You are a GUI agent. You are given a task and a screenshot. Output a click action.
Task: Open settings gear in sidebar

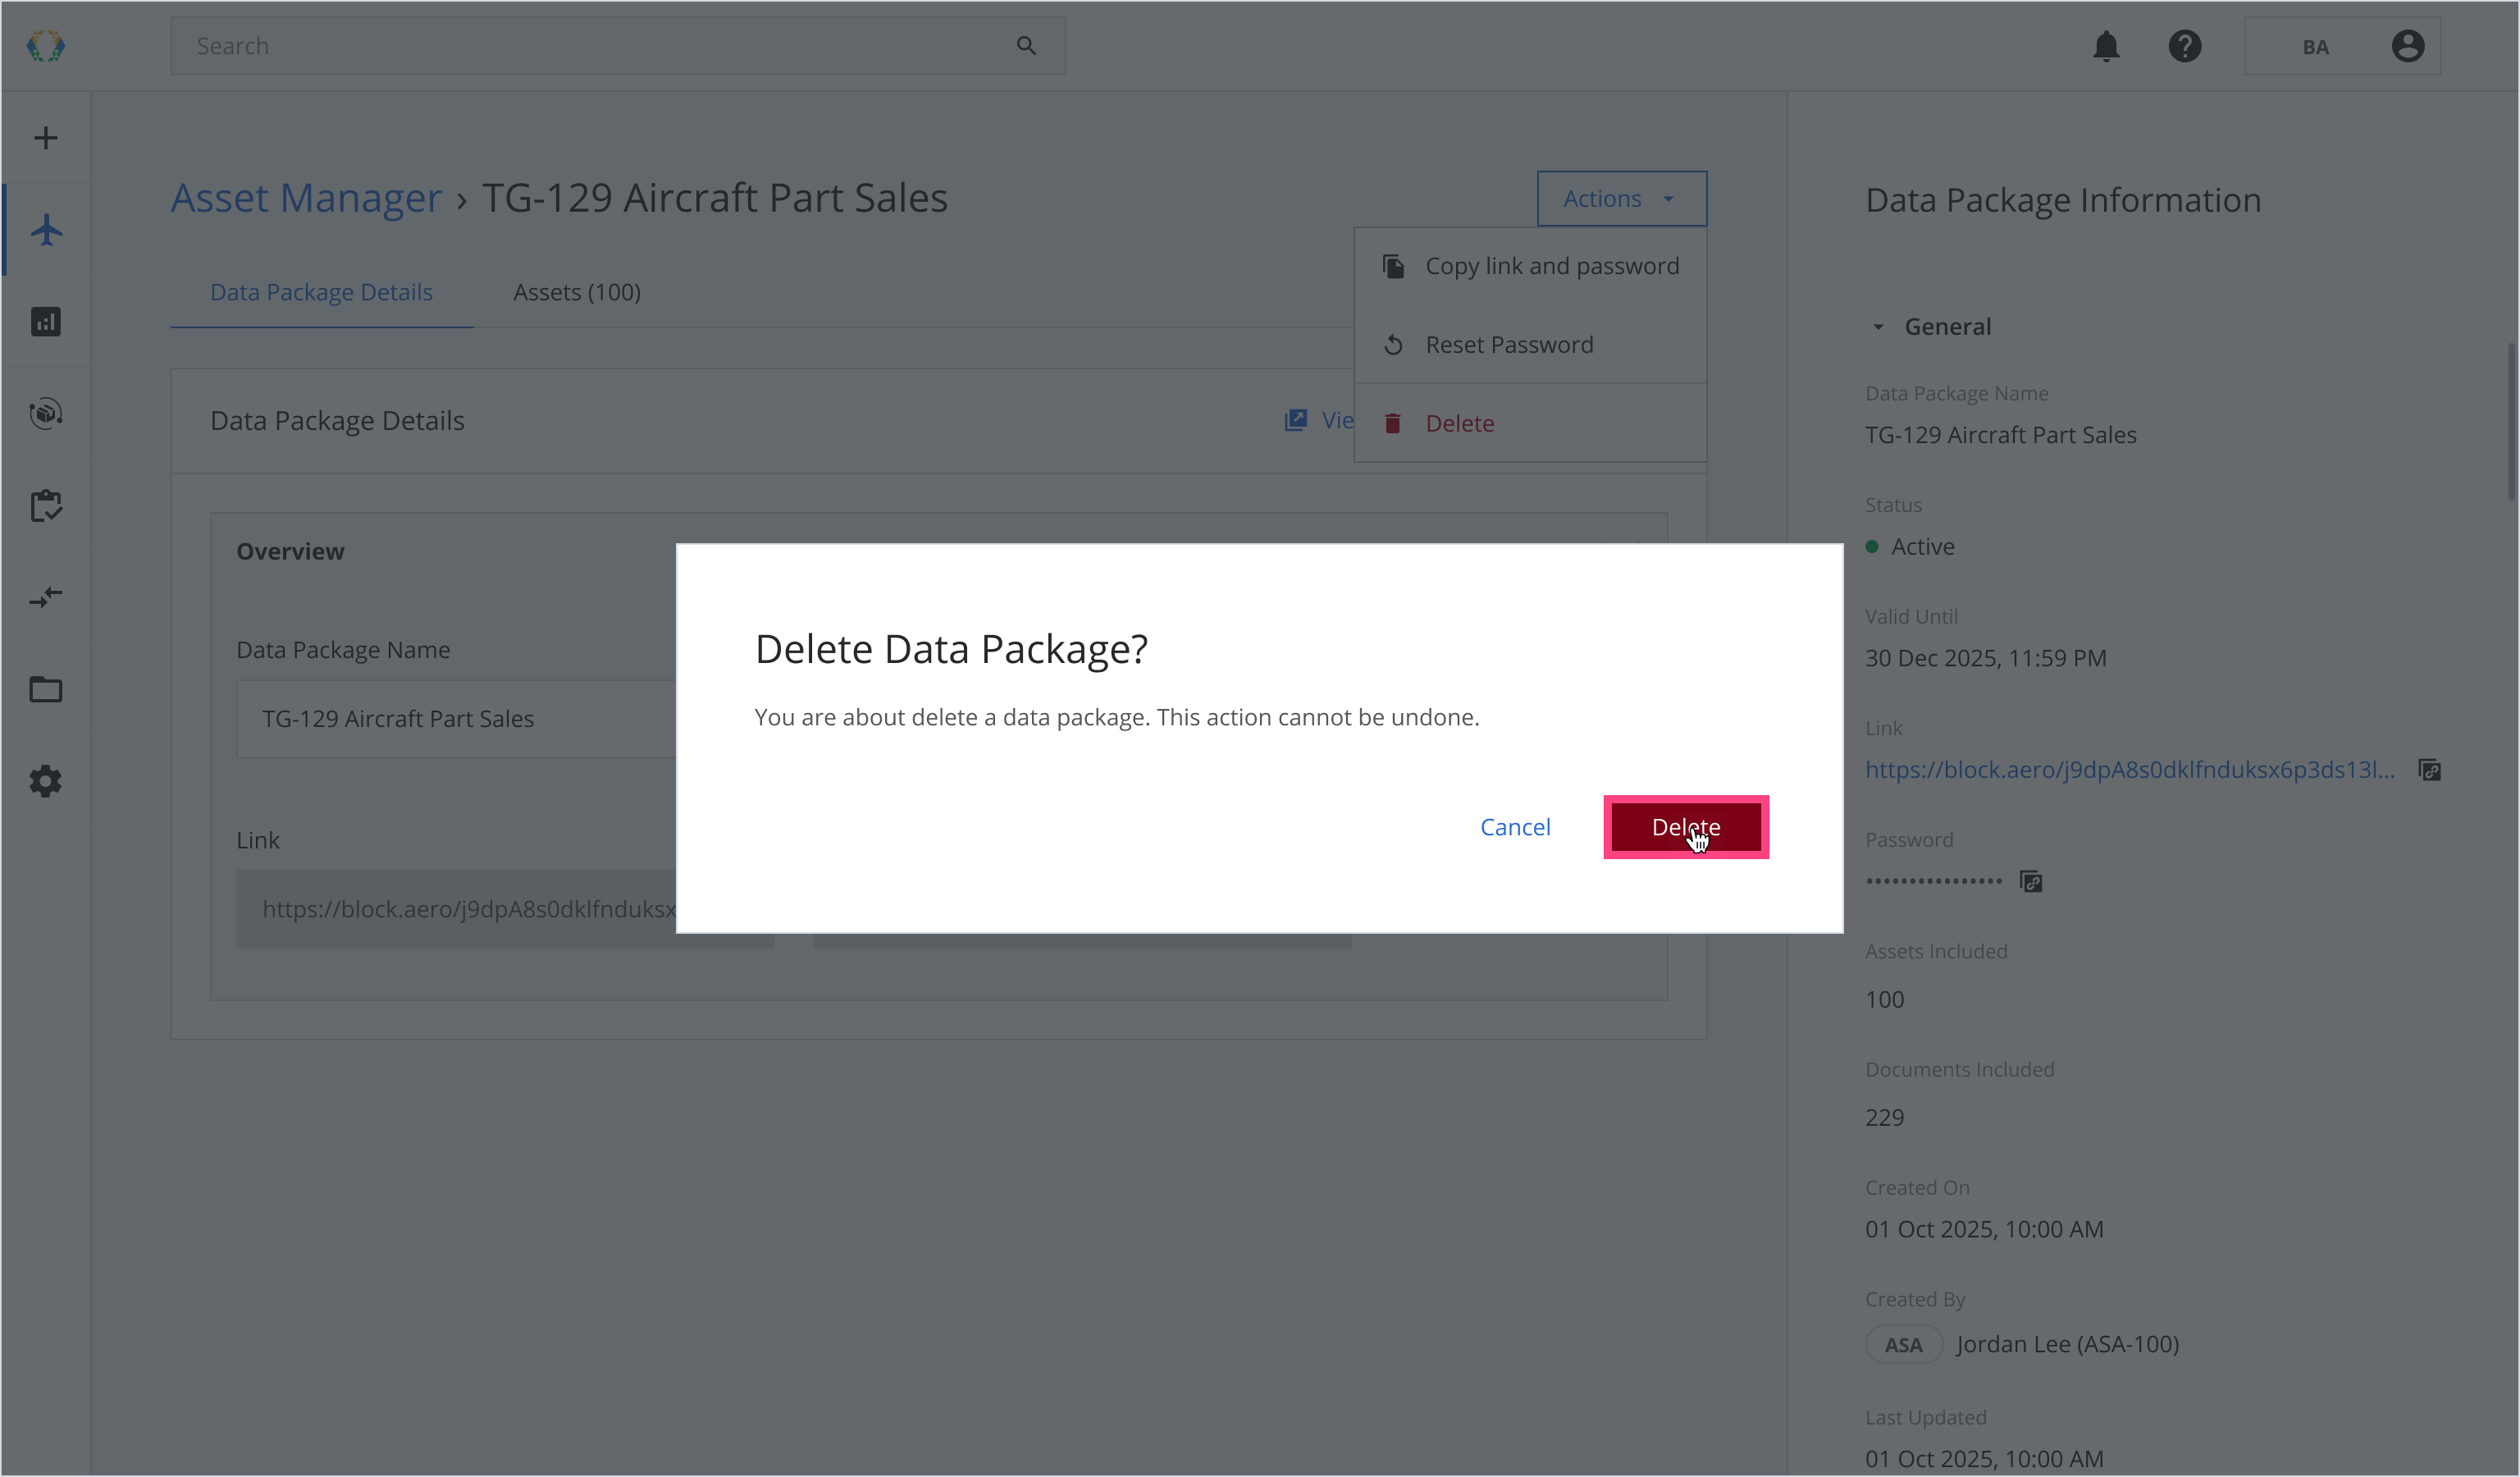pos(46,781)
